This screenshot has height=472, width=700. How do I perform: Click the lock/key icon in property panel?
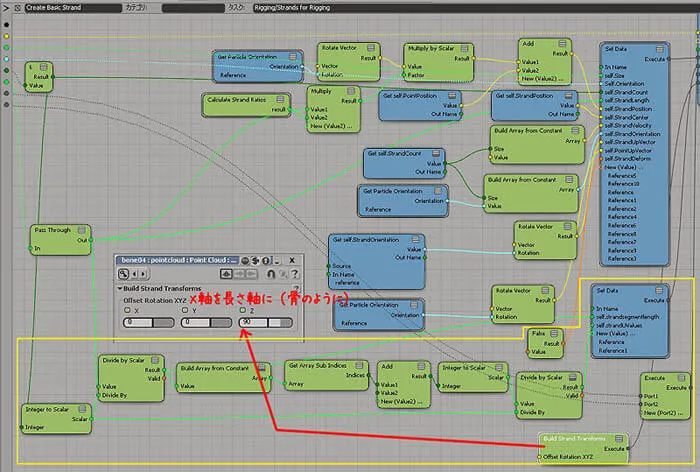124,274
